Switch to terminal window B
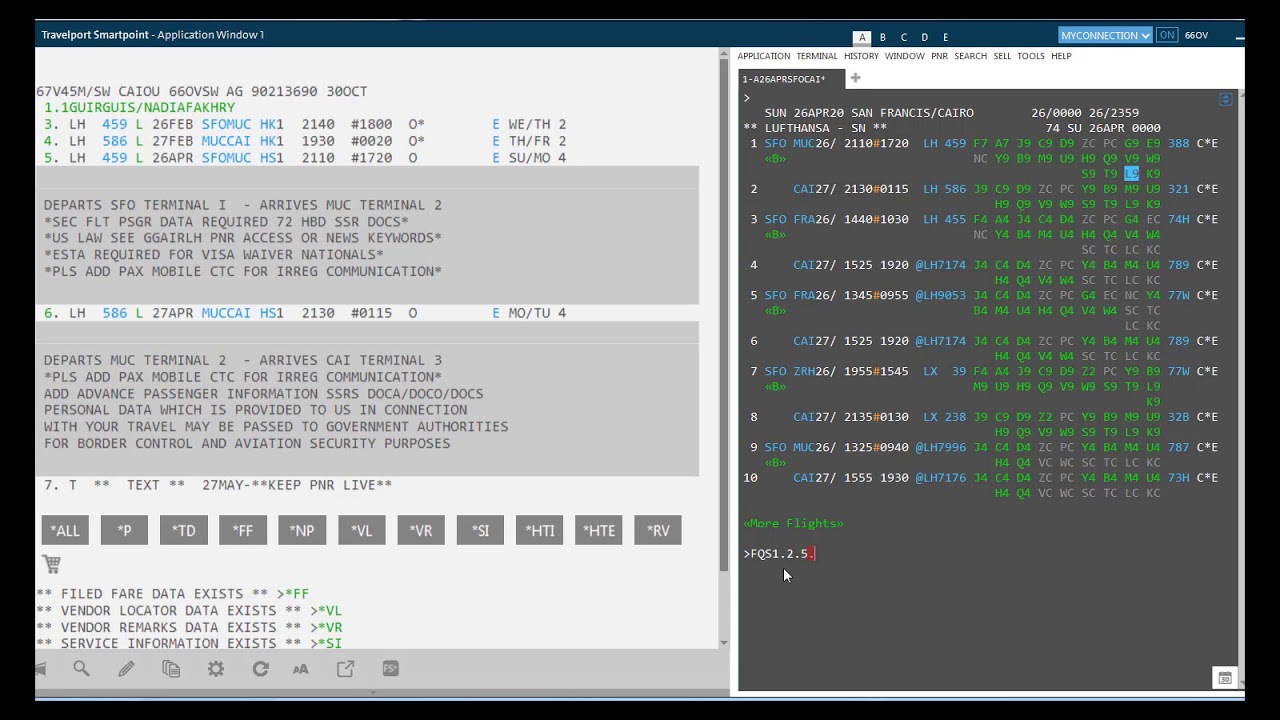 [x=882, y=37]
